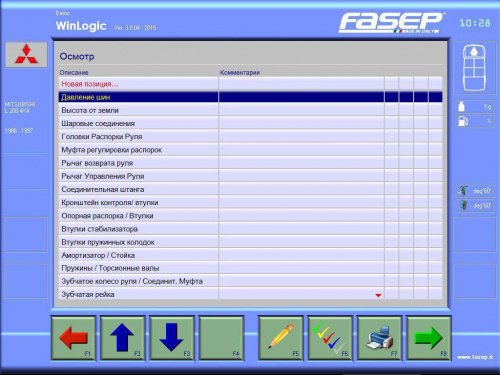Click the vehicle top-view diagram icon
The image size is (500, 375).
point(474,68)
